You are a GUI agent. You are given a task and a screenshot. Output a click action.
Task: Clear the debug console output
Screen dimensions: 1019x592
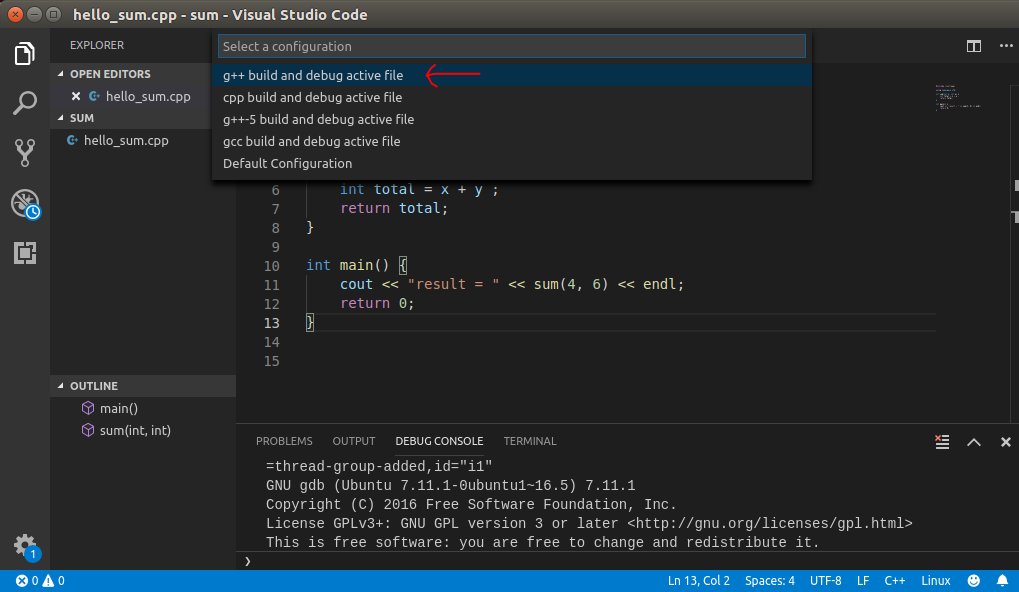point(942,442)
